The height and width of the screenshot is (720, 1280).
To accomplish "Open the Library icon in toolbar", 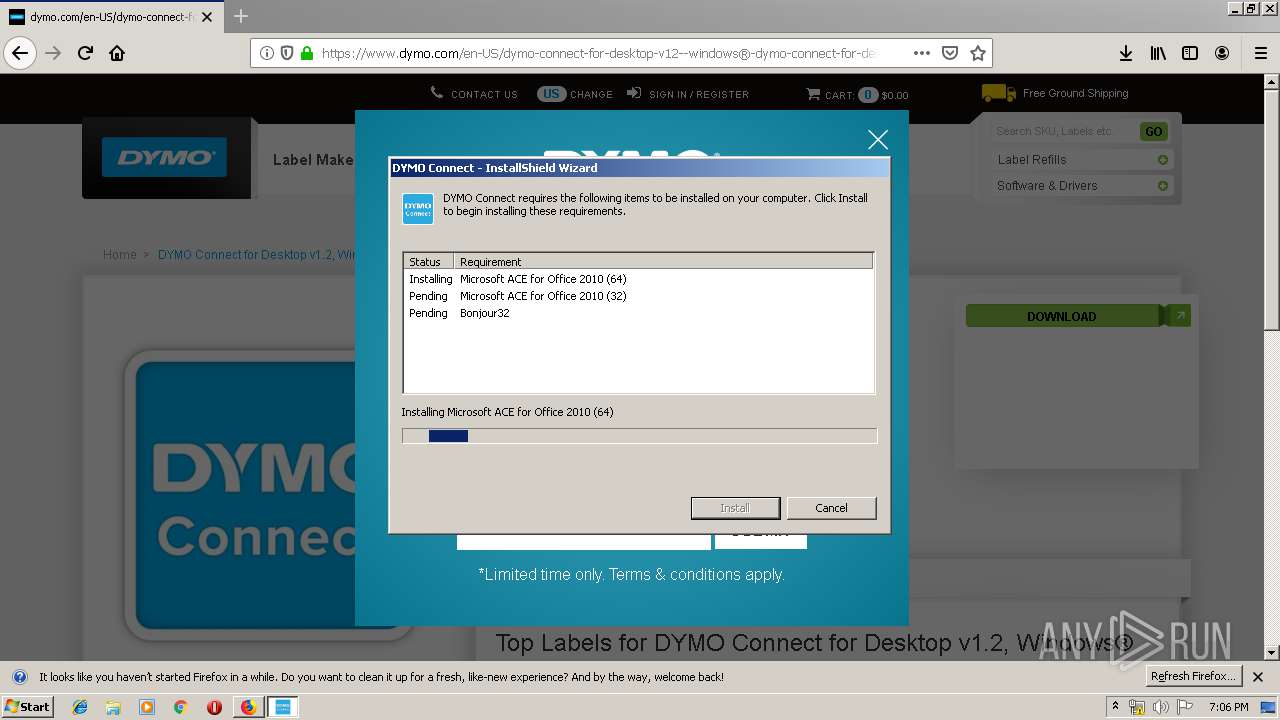I will point(1158,53).
